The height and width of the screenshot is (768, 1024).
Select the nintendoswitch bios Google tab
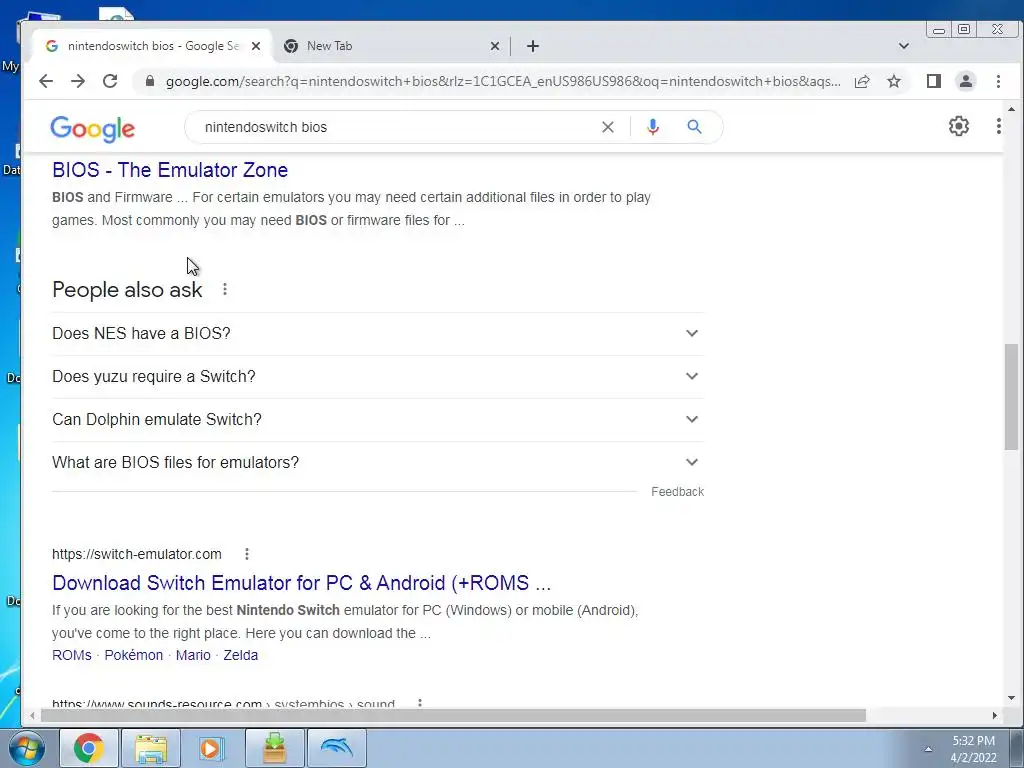[x=152, y=46]
